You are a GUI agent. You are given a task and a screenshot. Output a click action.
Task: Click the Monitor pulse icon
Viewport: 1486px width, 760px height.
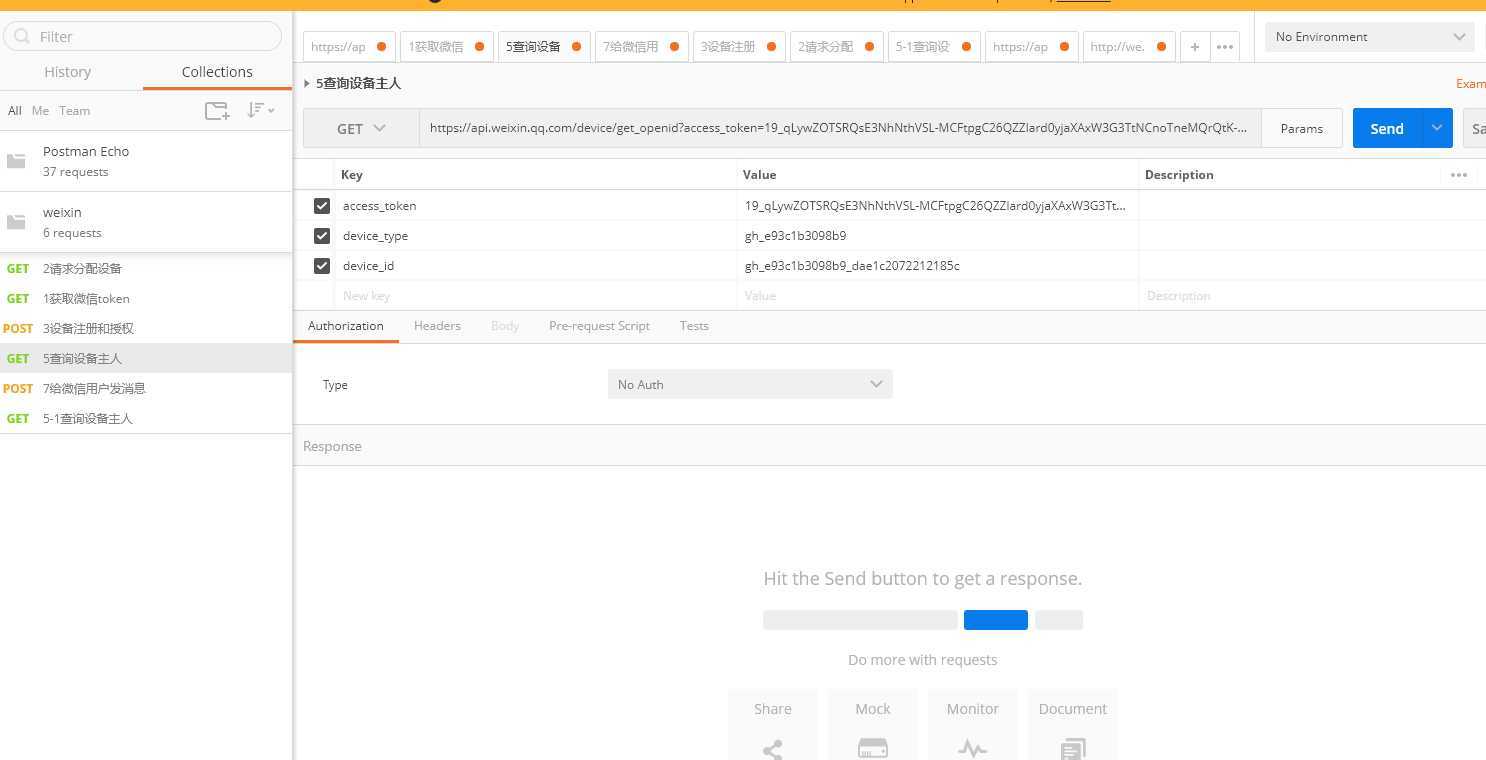pos(973,749)
